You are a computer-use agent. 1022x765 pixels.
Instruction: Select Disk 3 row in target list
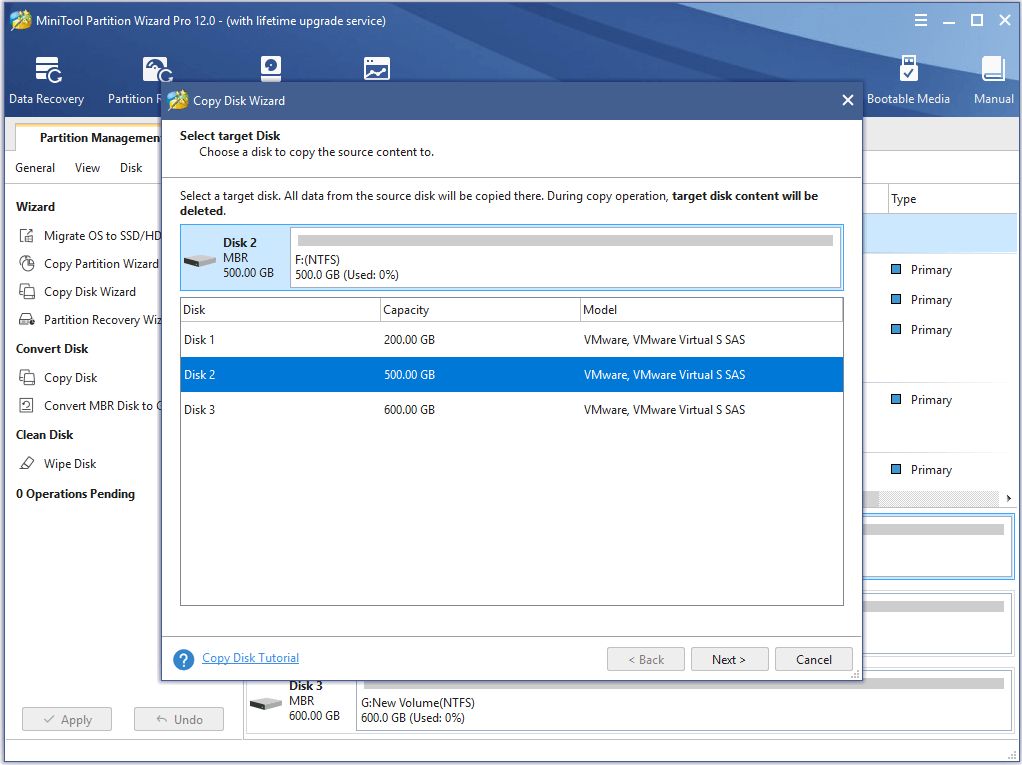pyautogui.click(x=512, y=410)
